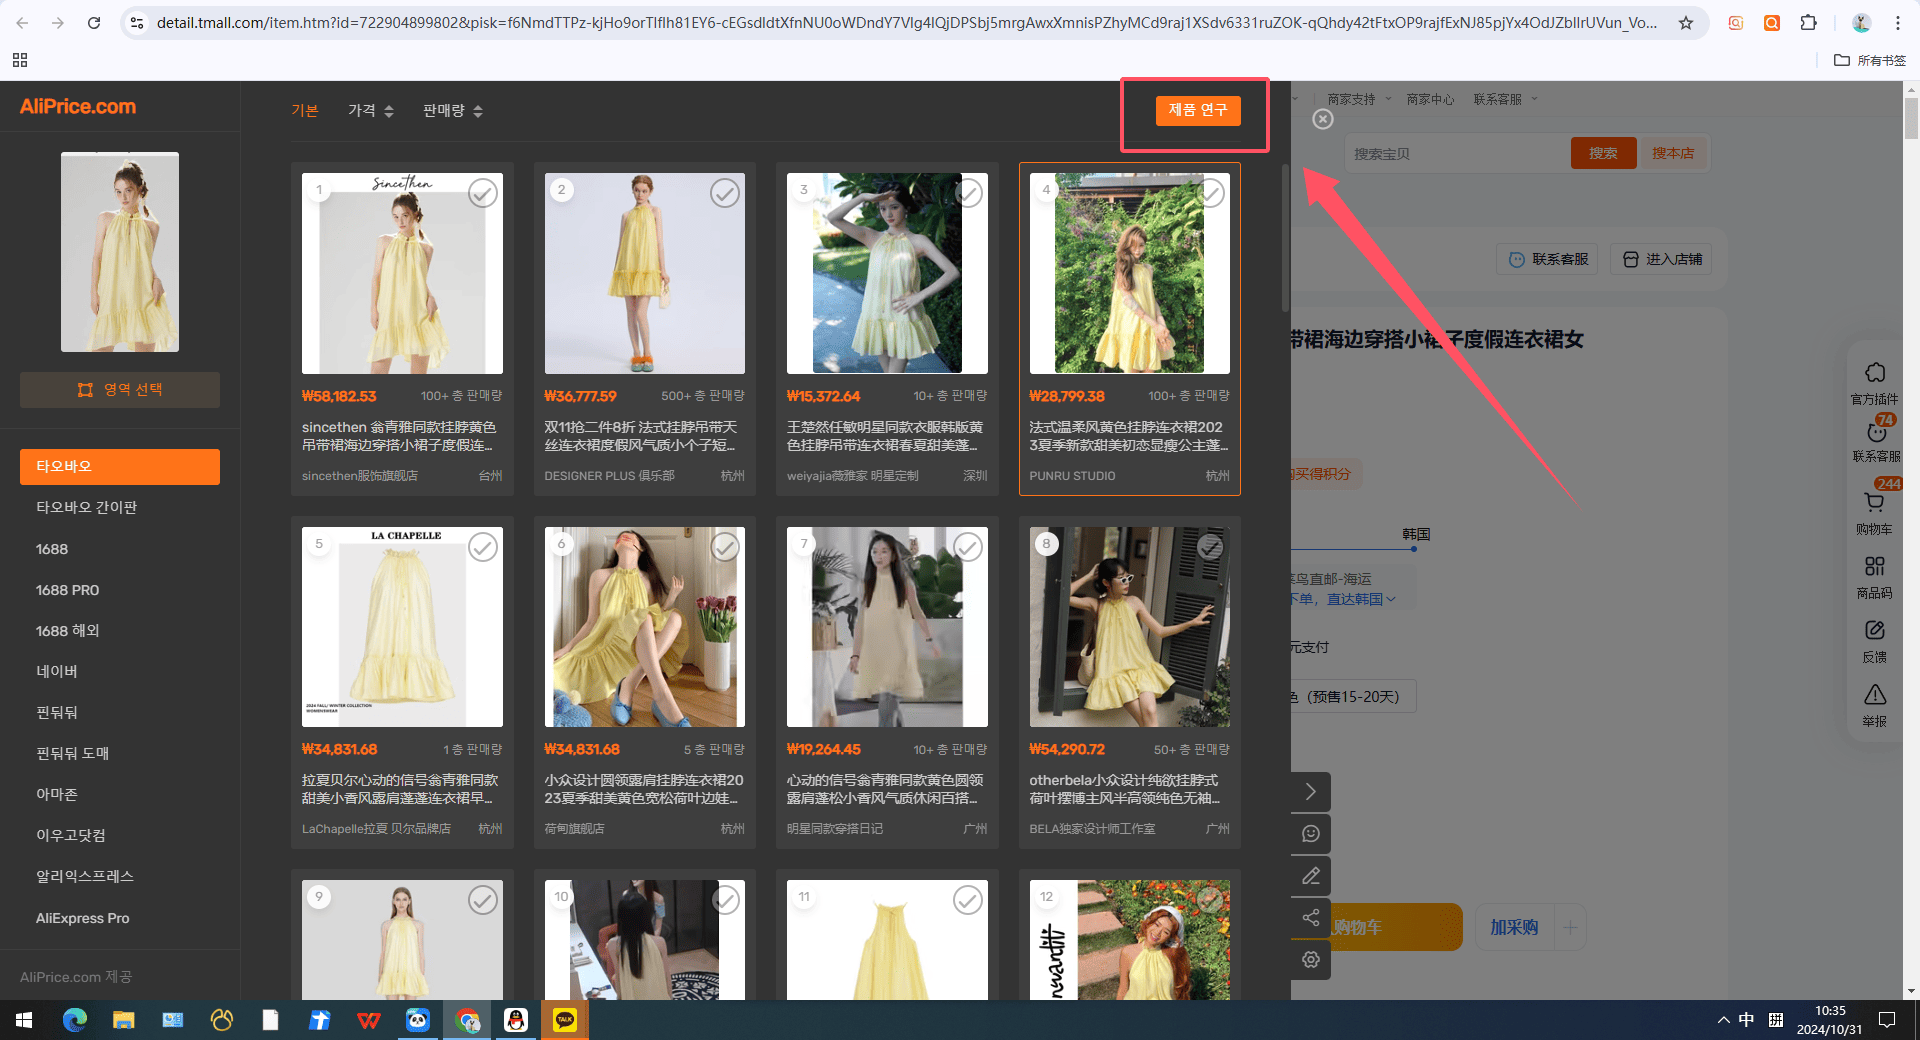Click the 영역 선택 button

[x=120, y=390]
